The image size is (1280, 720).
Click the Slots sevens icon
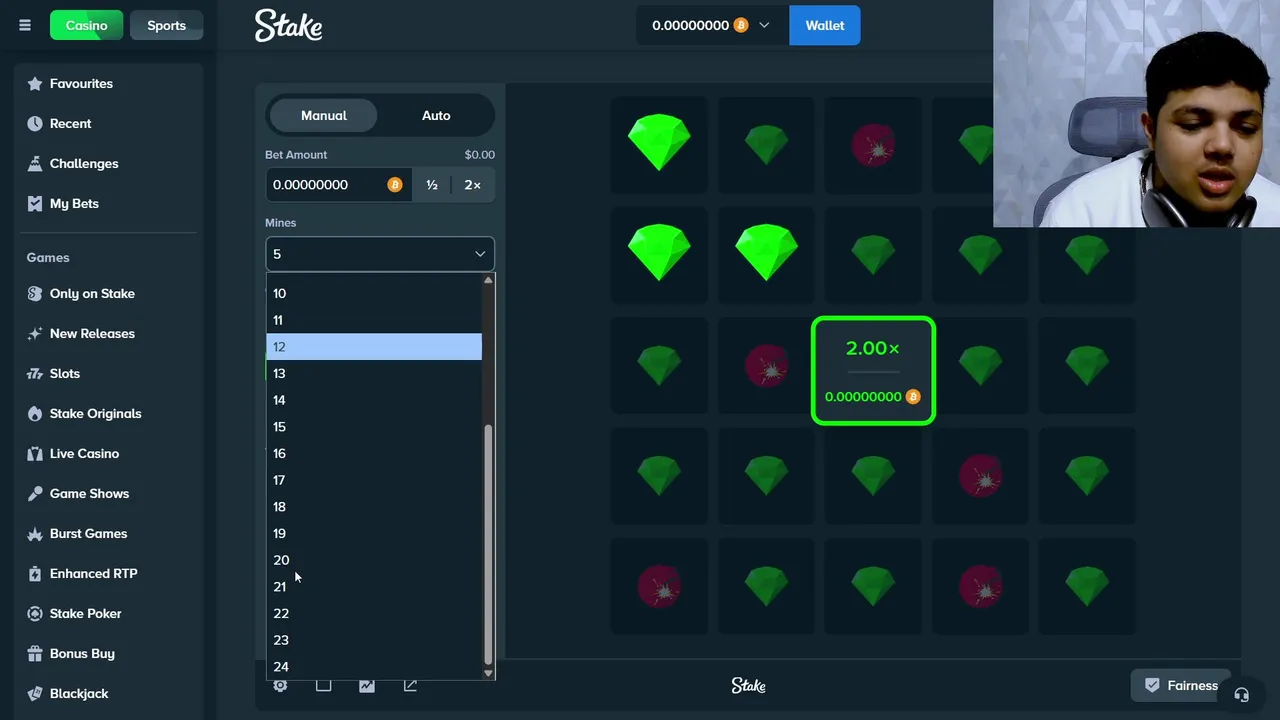point(35,374)
